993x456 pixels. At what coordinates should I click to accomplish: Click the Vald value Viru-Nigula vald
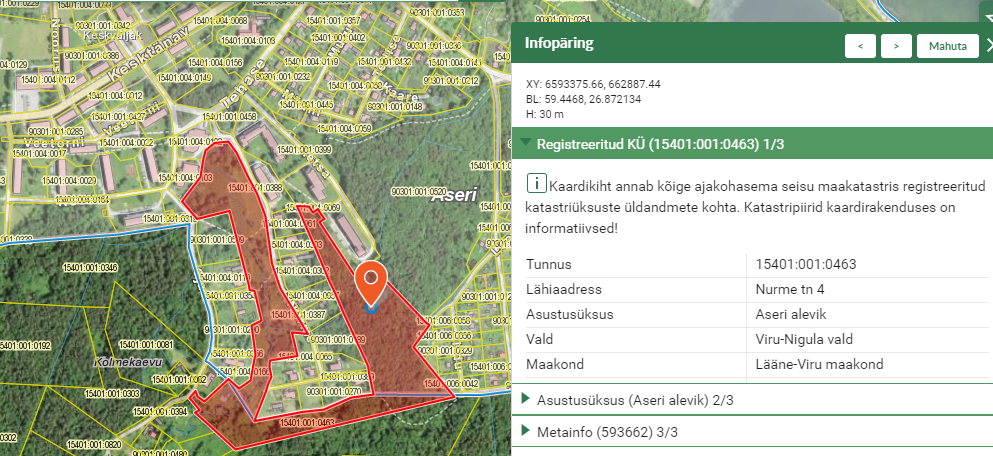(x=805, y=339)
